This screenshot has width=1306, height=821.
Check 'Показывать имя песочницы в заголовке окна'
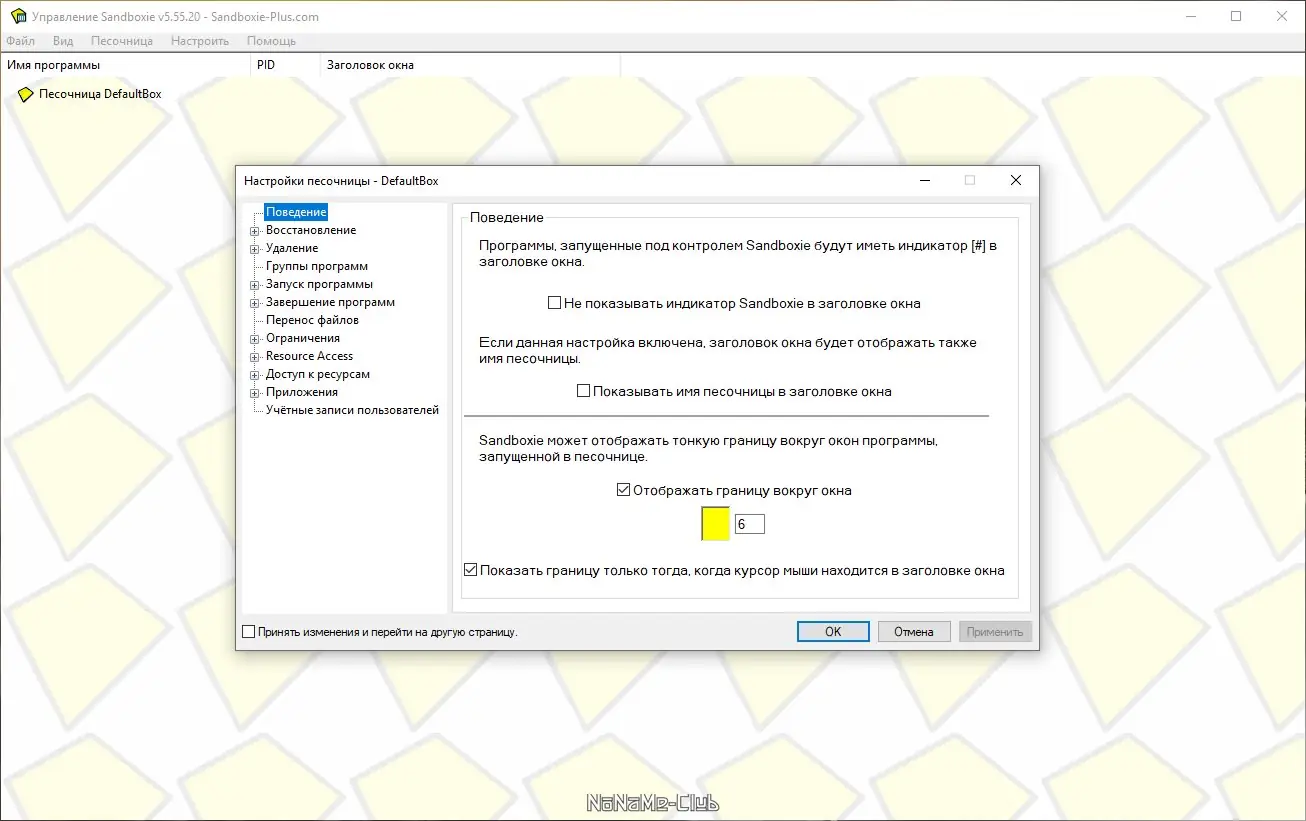point(582,391)
